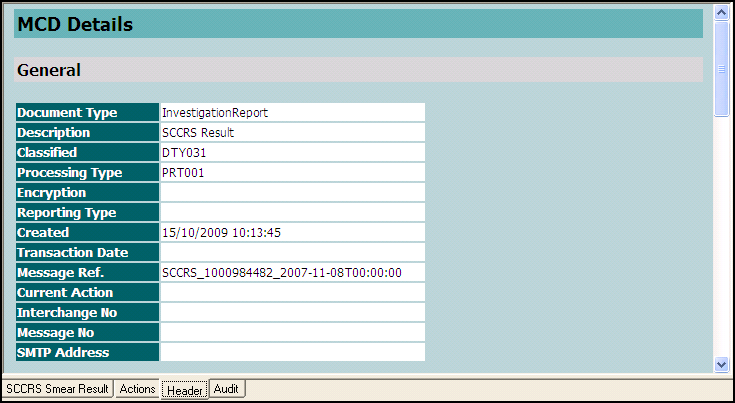Click the empty Encryption field

tap(292, 193)
